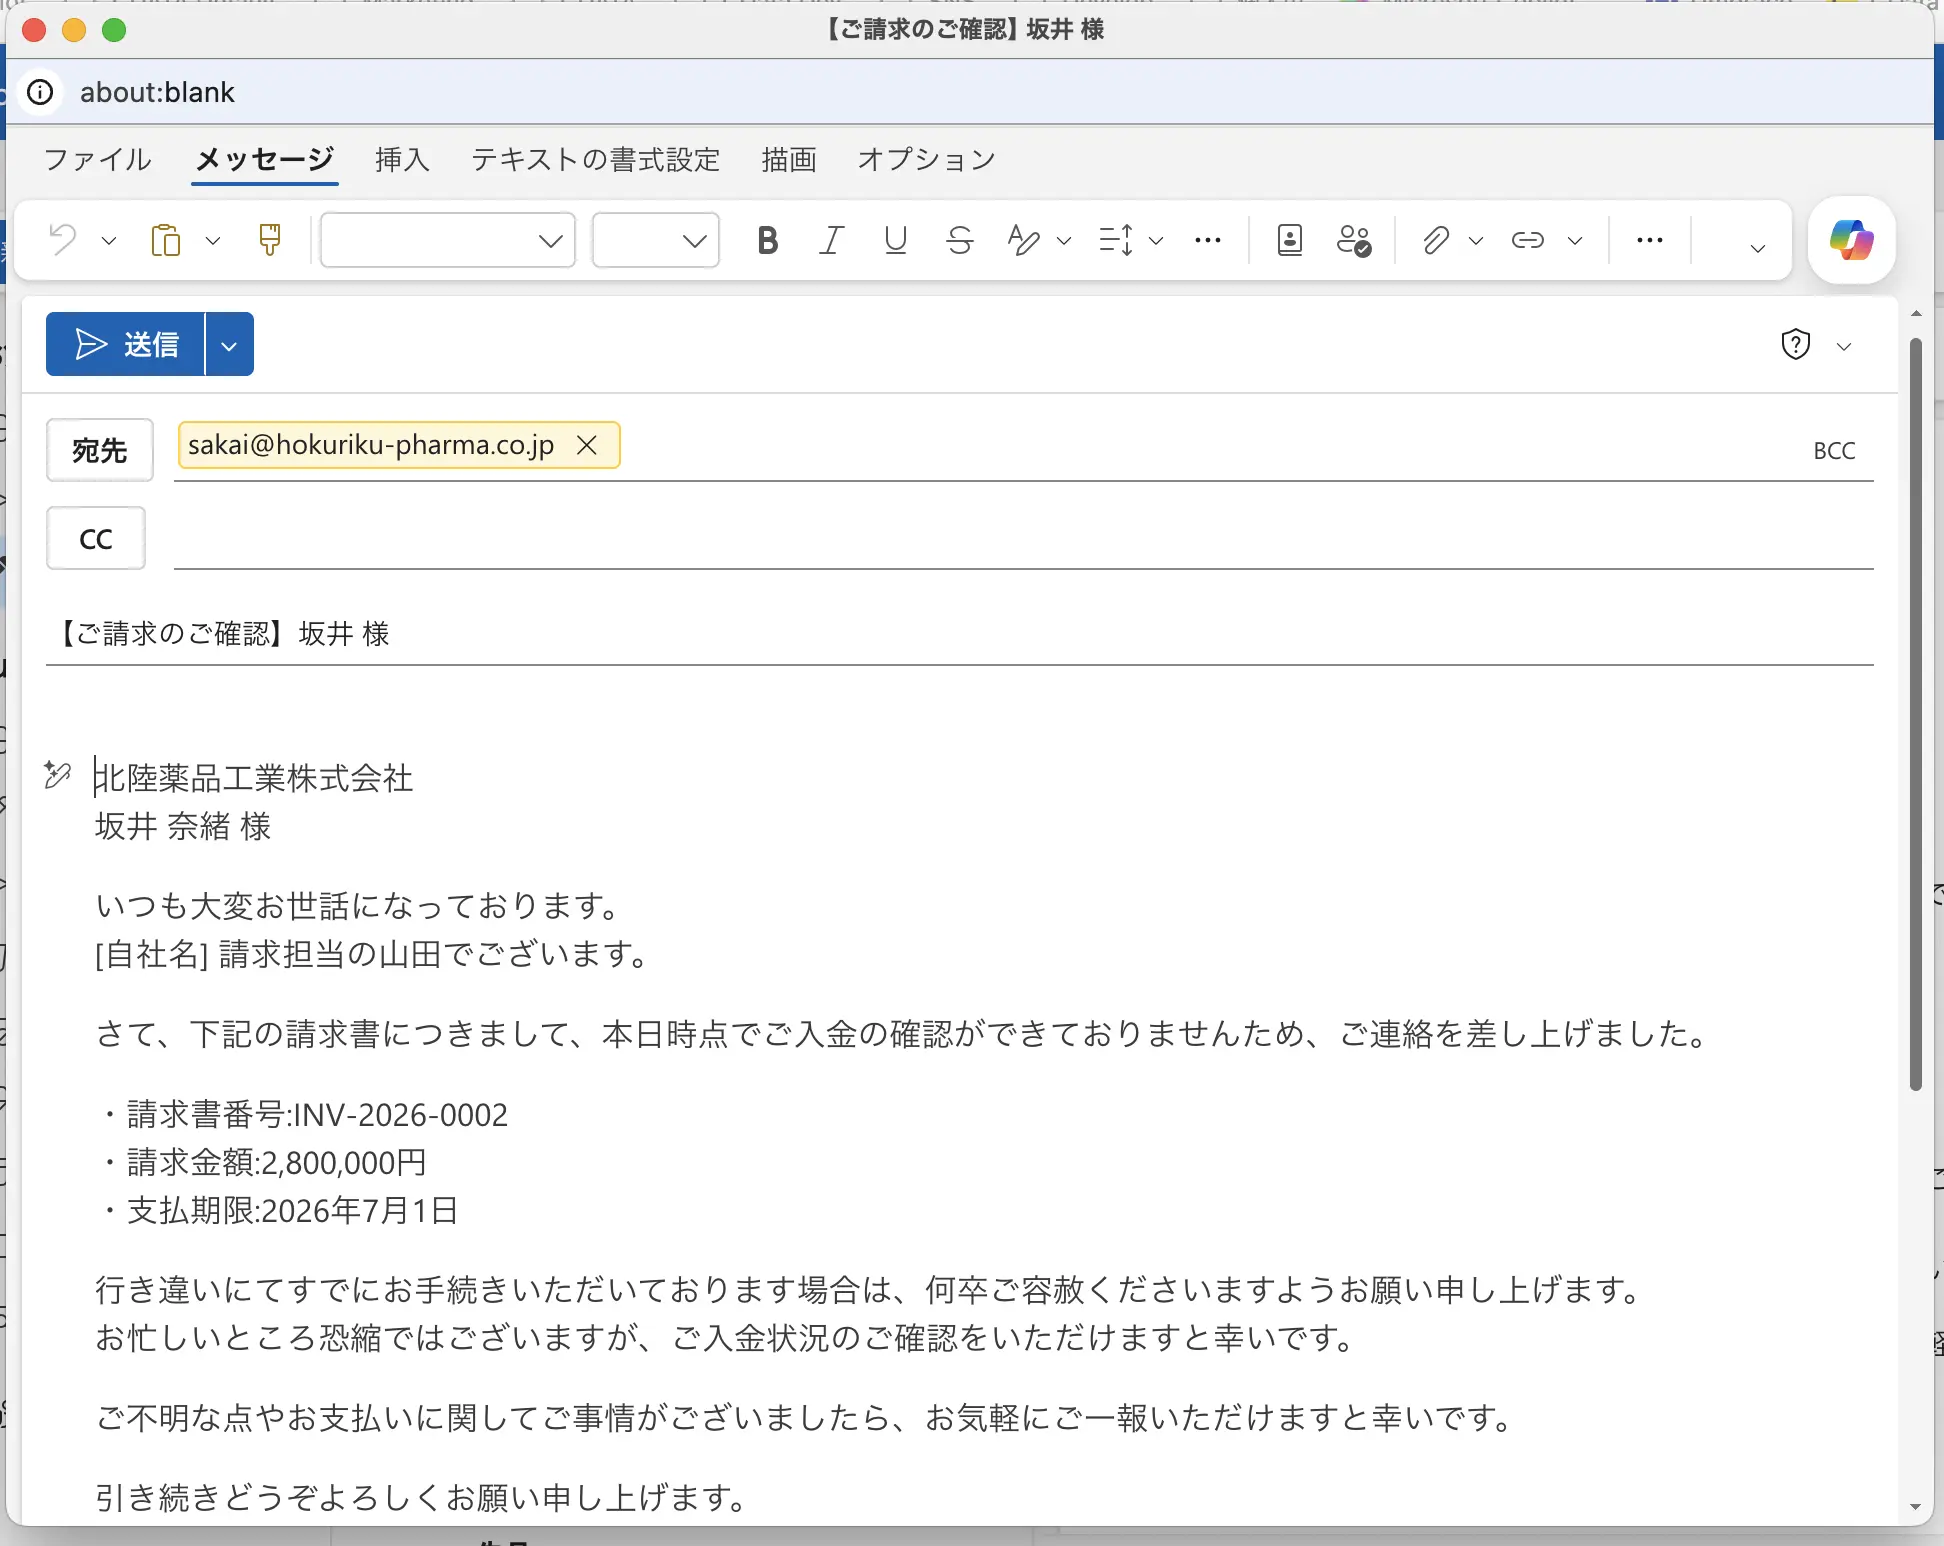The height and width of the screenshot is (1546, 1944).
Task: Click the line 坂井 奈緒 様
Action: coord(183,826)
